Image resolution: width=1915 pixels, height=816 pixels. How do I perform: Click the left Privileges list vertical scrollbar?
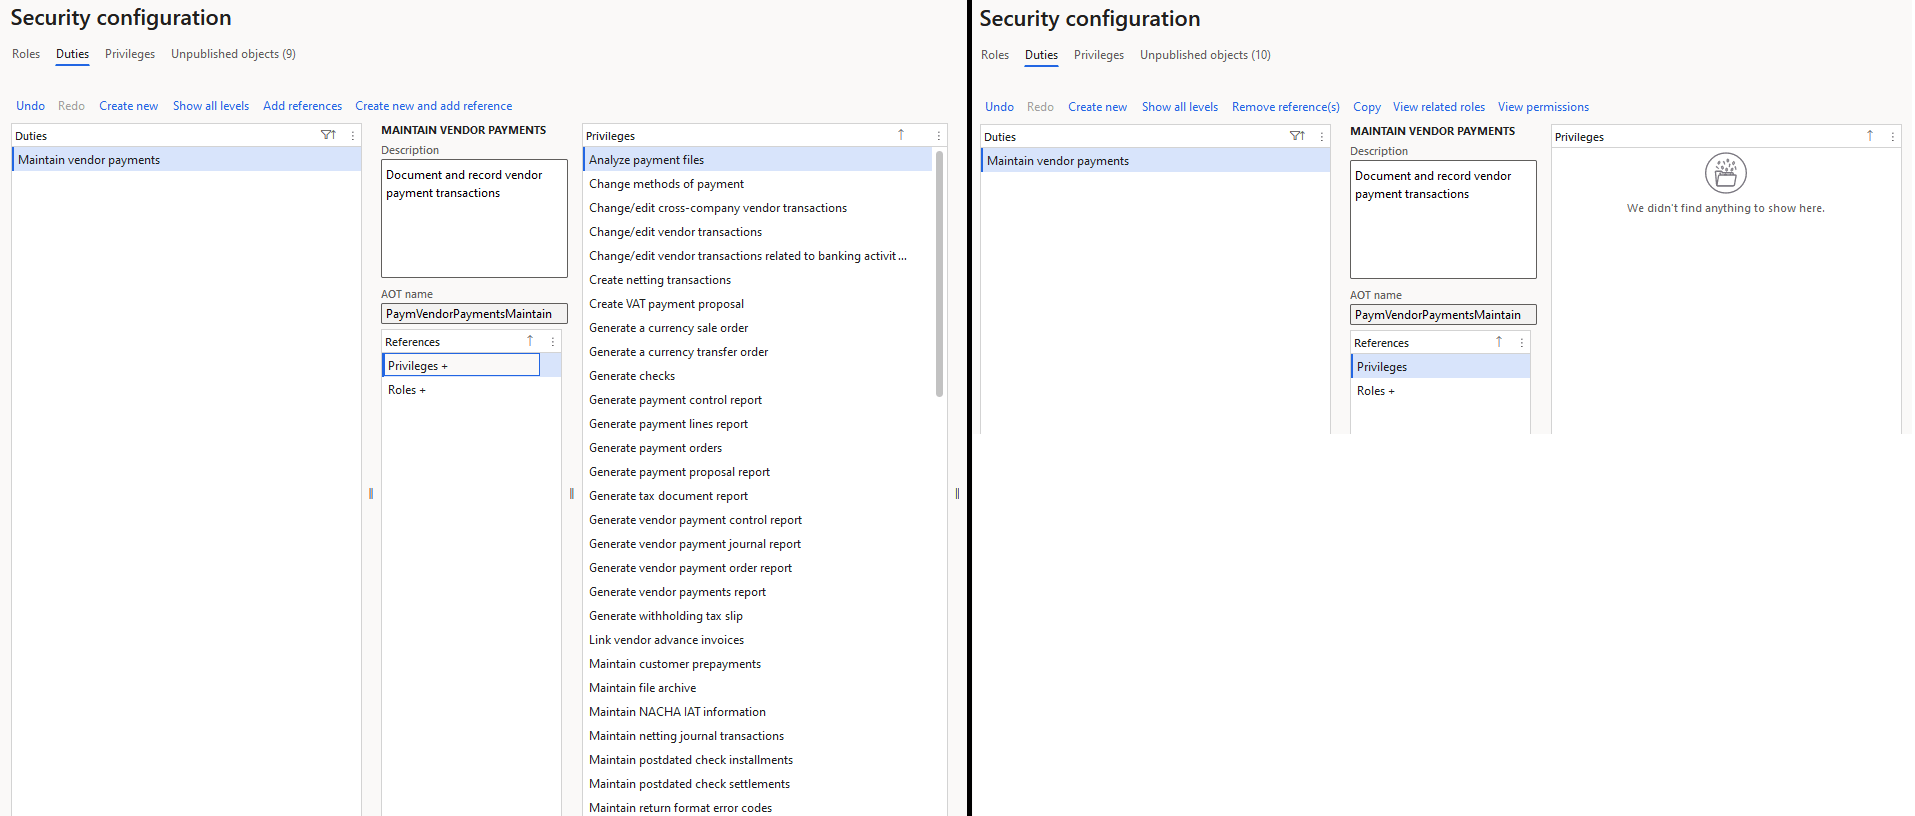pyautogui.click(x=939, y=273)
